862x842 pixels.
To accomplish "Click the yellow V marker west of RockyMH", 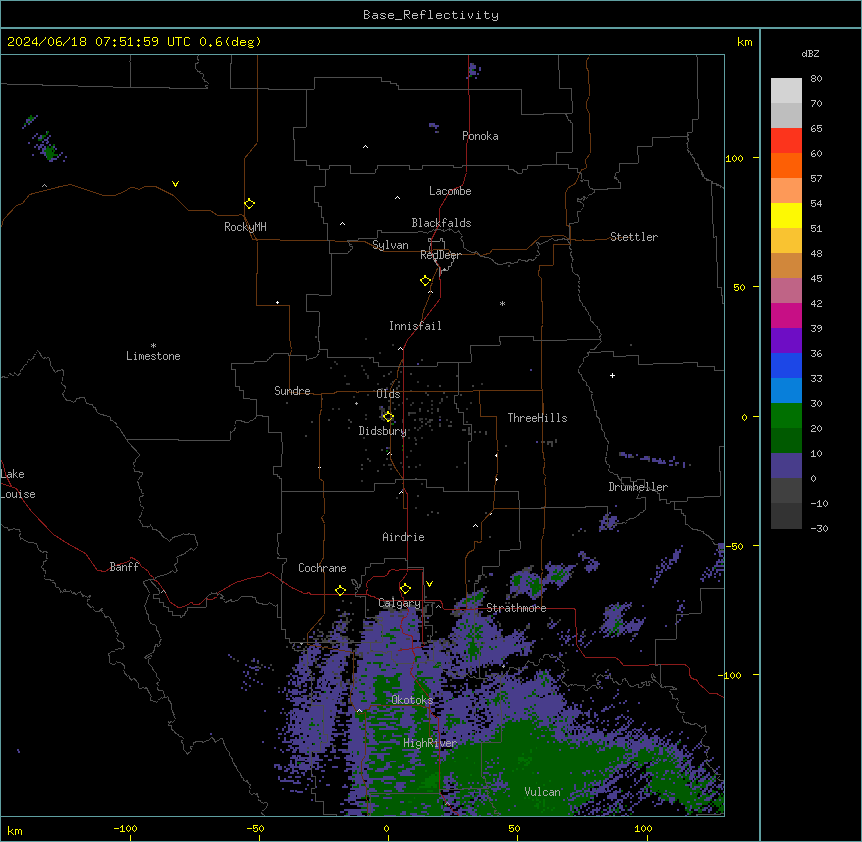I will click(175, 184).
